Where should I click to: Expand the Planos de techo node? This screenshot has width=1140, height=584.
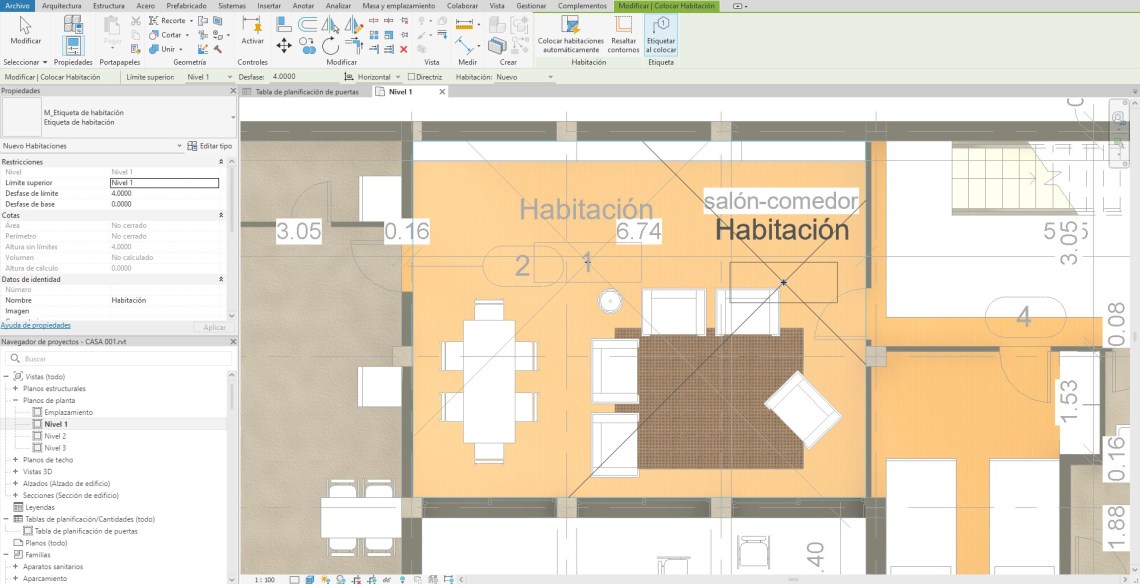pyautogui.click(x=16, y=460)
